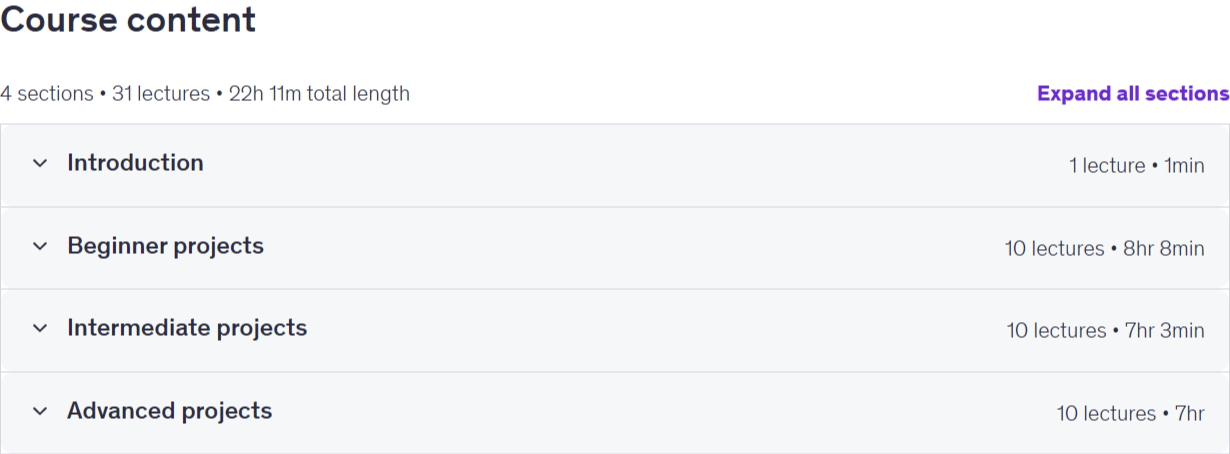Click the Course content heading
This screenshot has width=1230, height=454.
point(128,19)
